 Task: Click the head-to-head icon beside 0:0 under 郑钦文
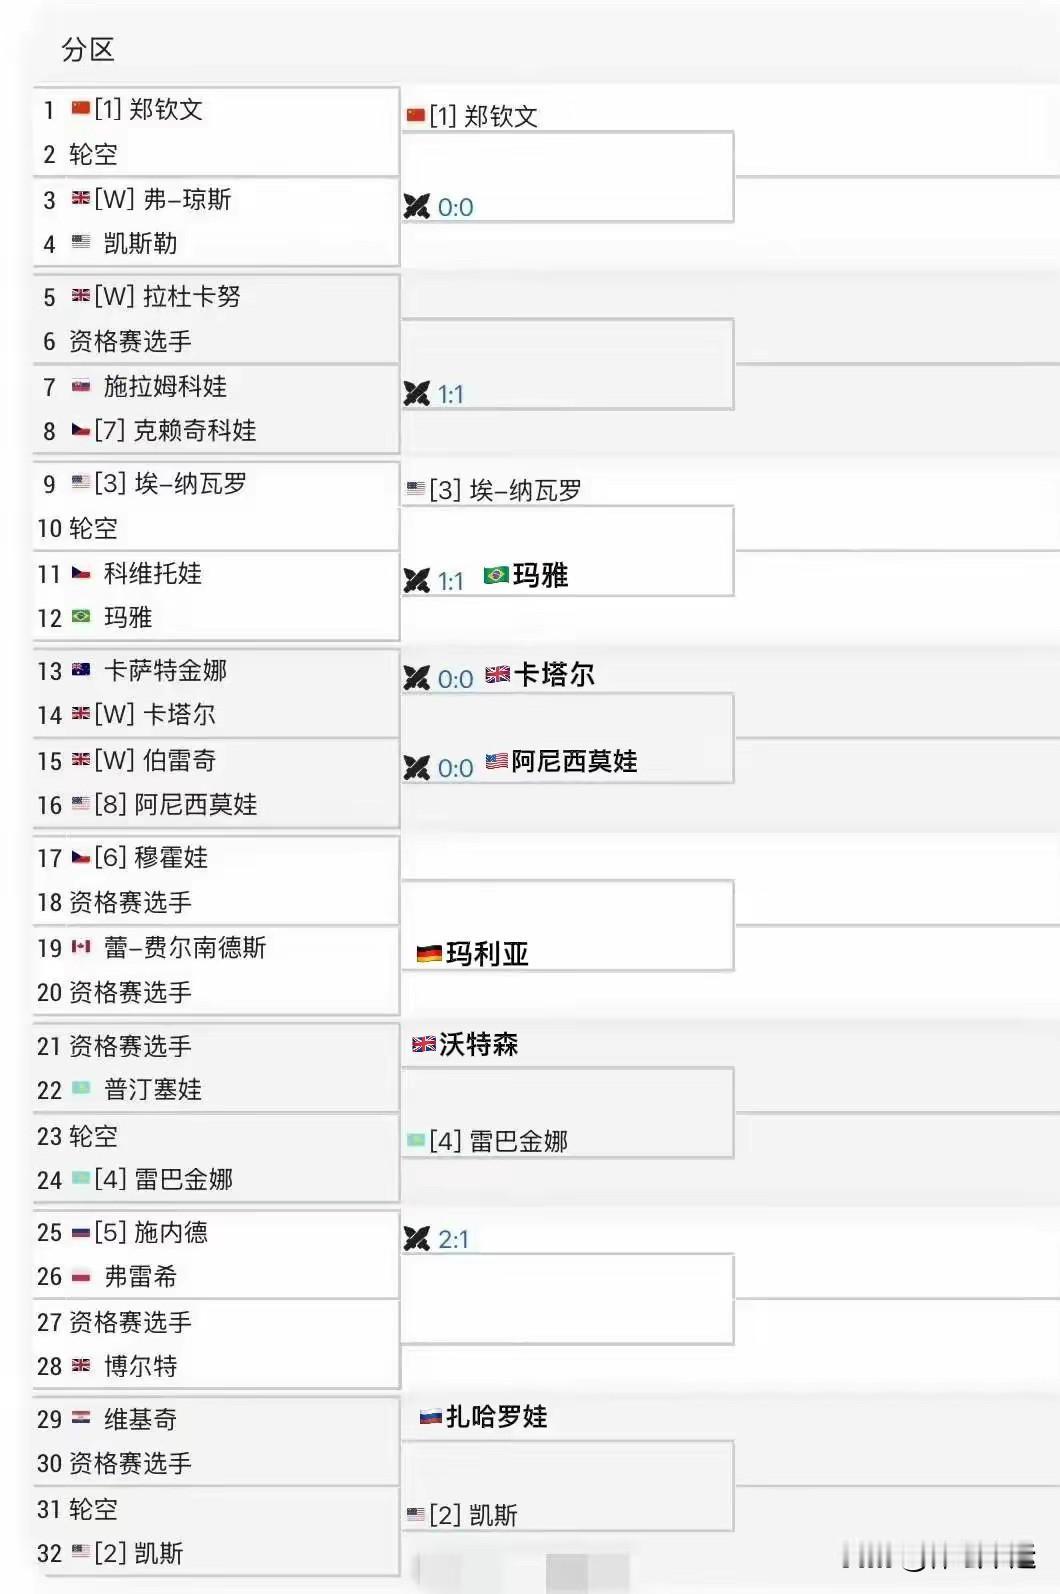[416, 207]
